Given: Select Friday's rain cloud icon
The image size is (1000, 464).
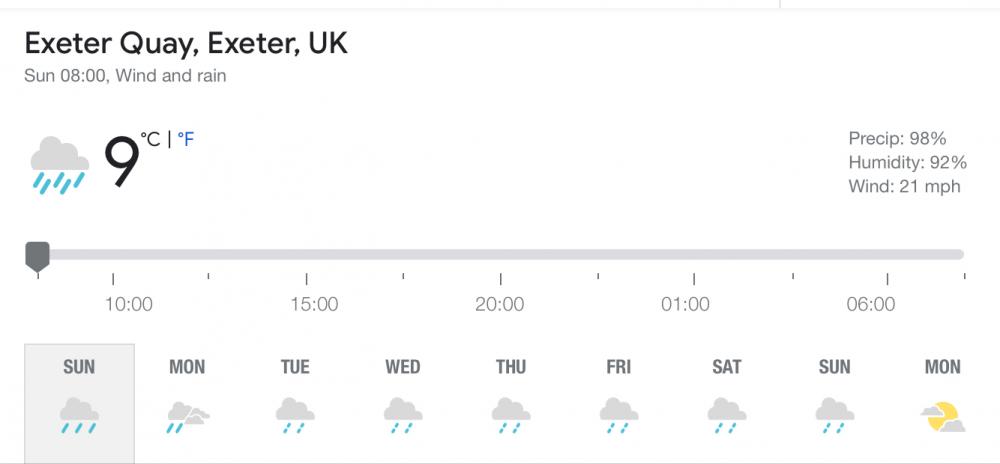Looking at the screenshot, I should (619, 416).
